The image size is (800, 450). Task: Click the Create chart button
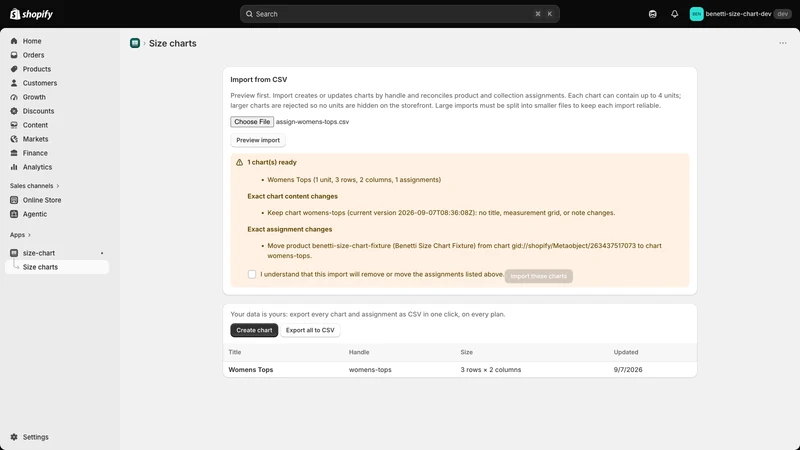254,330
